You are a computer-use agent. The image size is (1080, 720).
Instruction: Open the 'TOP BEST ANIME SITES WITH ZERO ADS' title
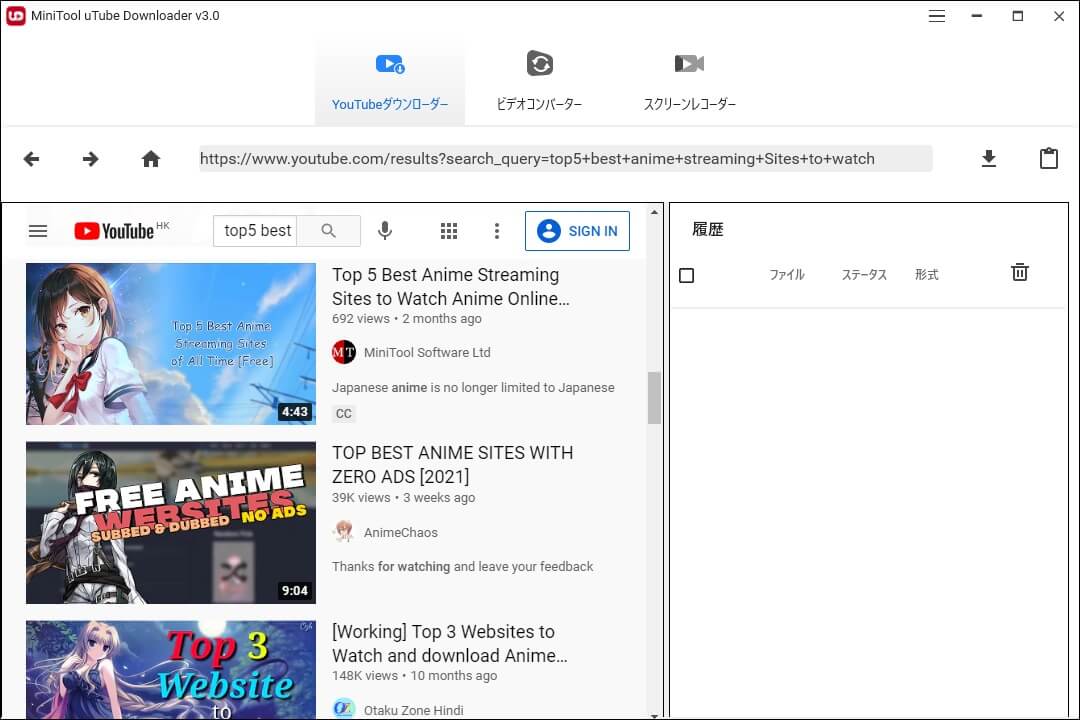point(453,464)
